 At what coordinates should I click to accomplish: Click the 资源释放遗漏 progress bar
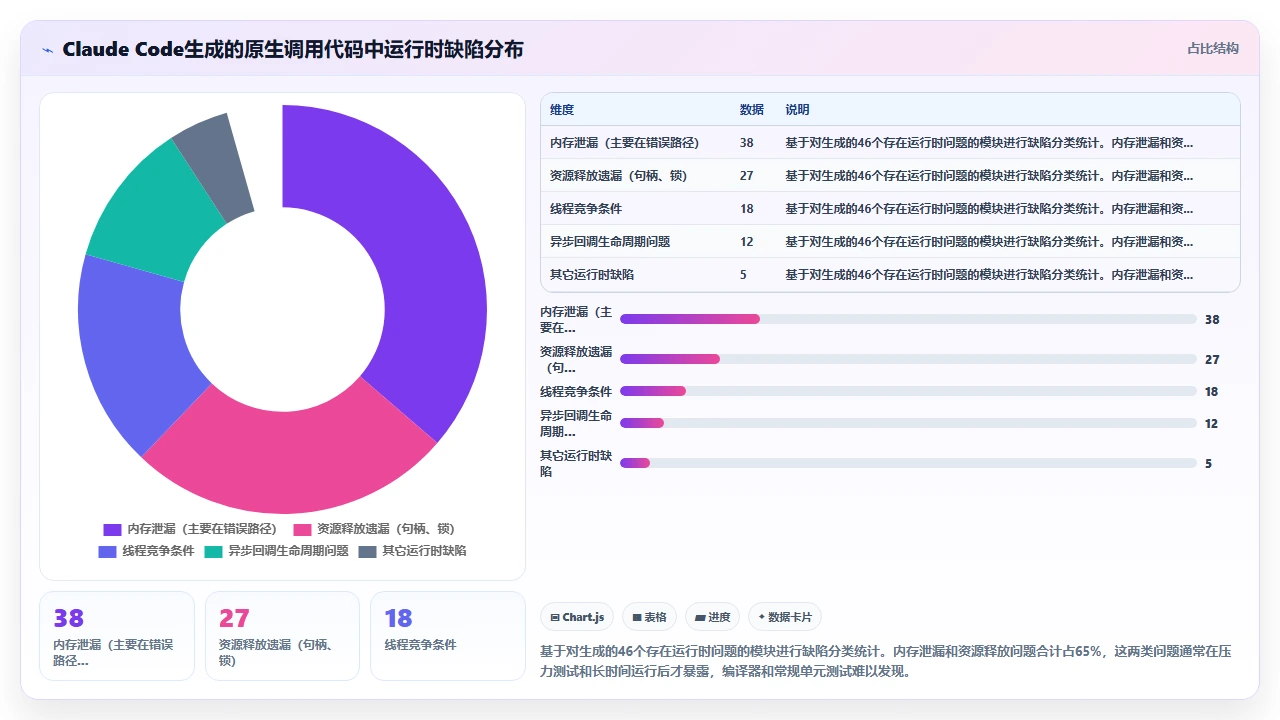click(x=908, y=359)
